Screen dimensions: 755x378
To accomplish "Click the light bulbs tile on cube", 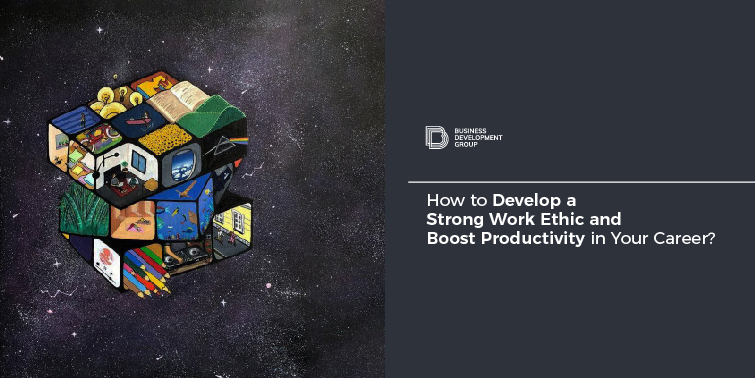I will point(114,99).
